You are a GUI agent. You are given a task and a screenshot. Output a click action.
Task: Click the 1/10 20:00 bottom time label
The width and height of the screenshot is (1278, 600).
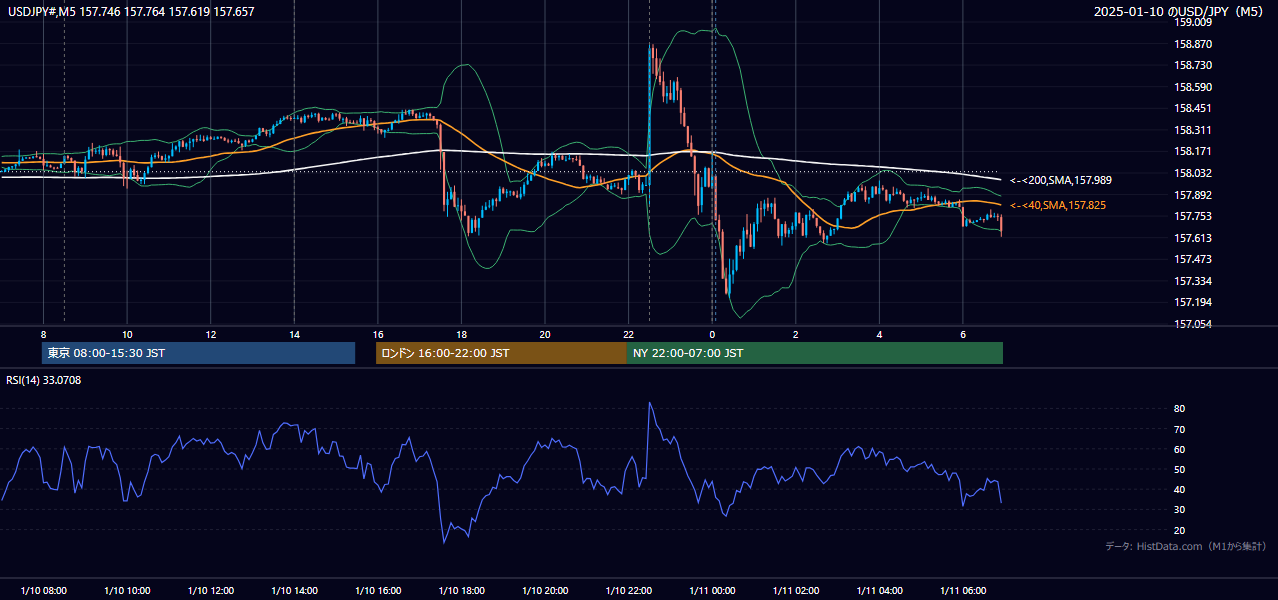[544, 591]
